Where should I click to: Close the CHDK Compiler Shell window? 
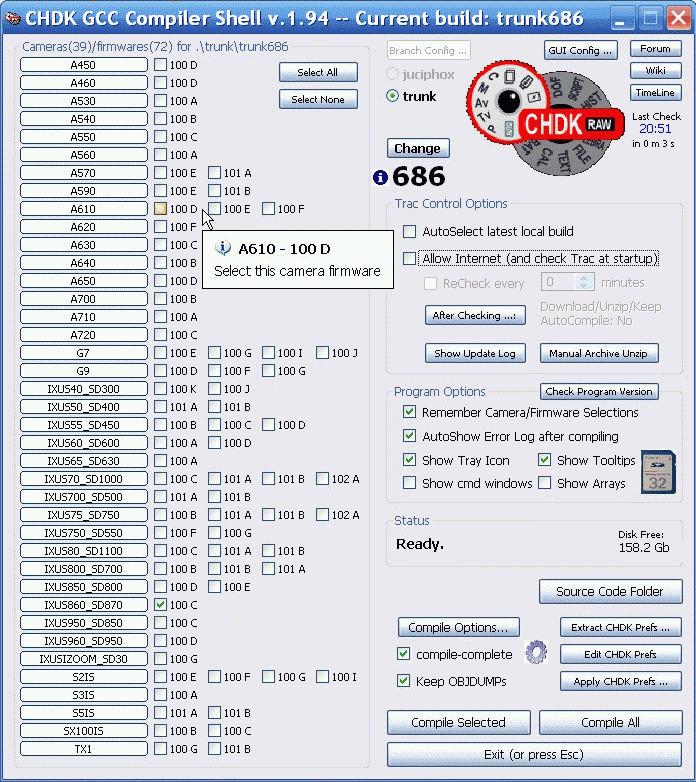click(x=679, y=18)
